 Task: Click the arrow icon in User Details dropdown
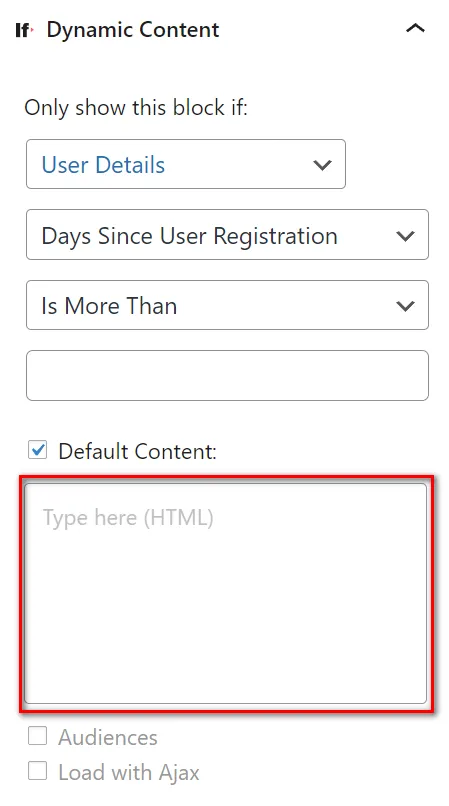(322, 165)
